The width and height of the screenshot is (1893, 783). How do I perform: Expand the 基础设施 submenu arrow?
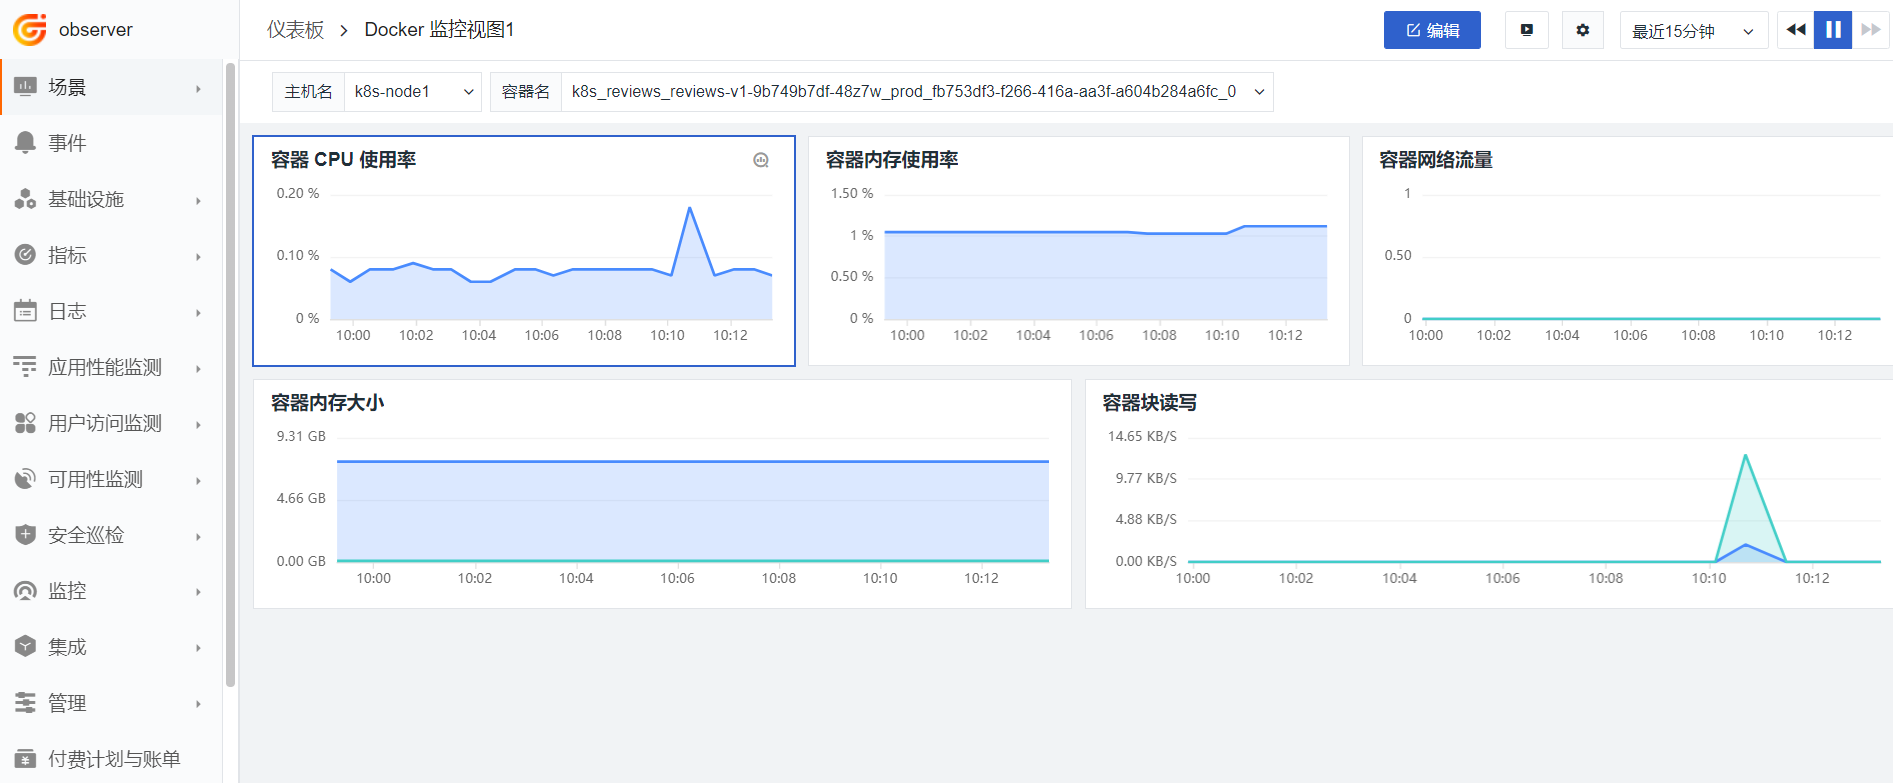[198, 201]
